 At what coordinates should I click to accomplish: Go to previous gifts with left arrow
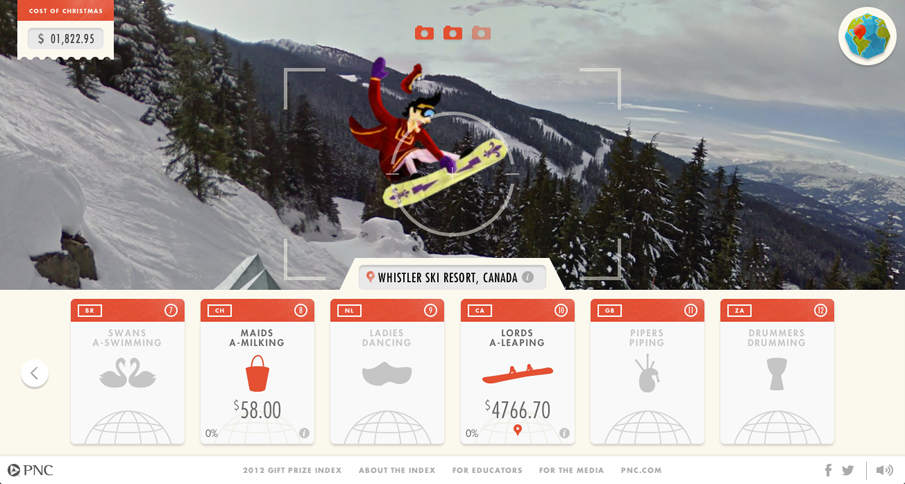pyautogui.click(x=35, y=373)
